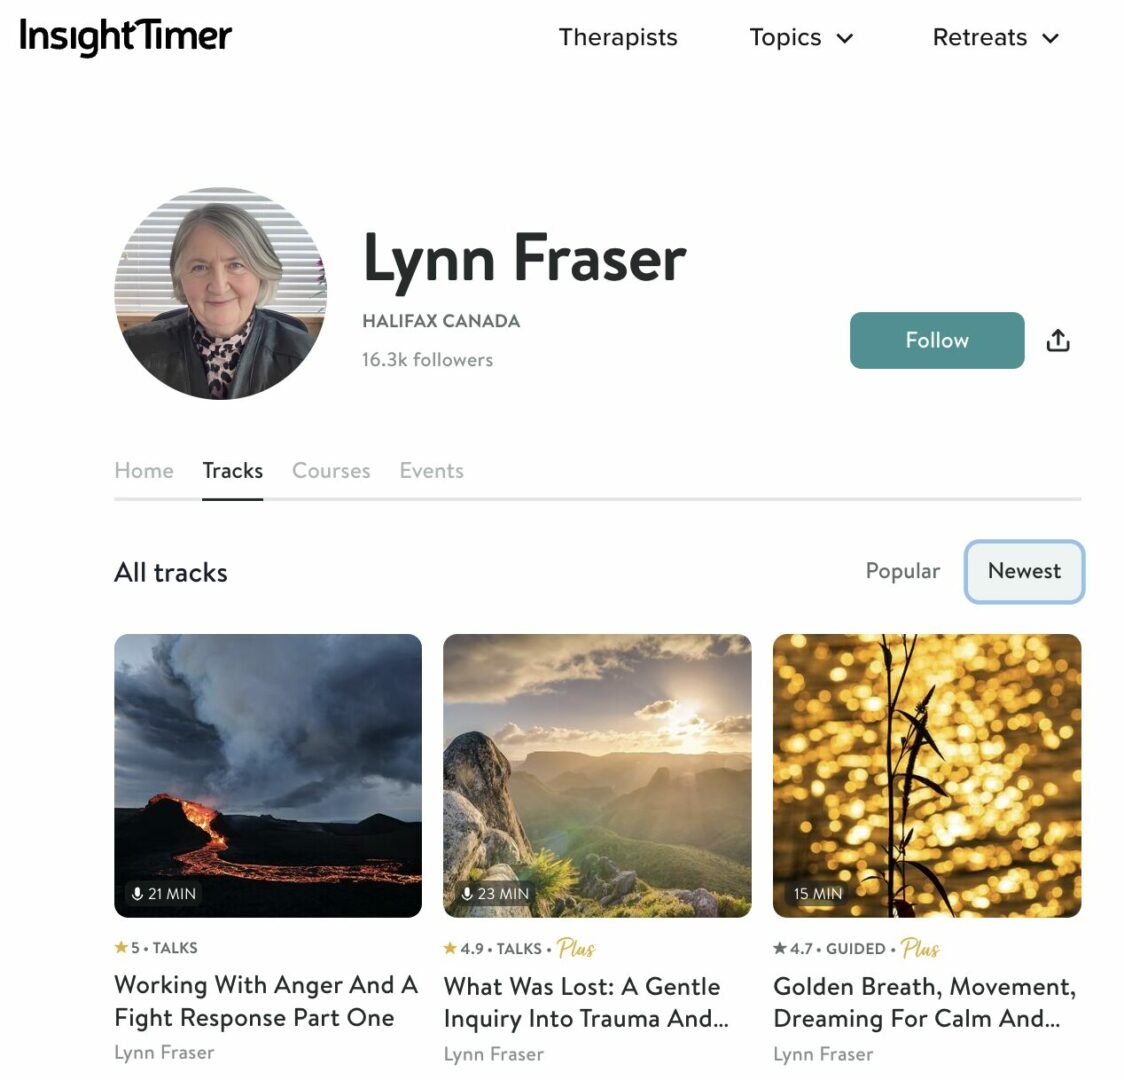The height and width of the screenshot is (1080, 1124).
Task: Expand the Retreats dropdown menu
Action: 996,37
